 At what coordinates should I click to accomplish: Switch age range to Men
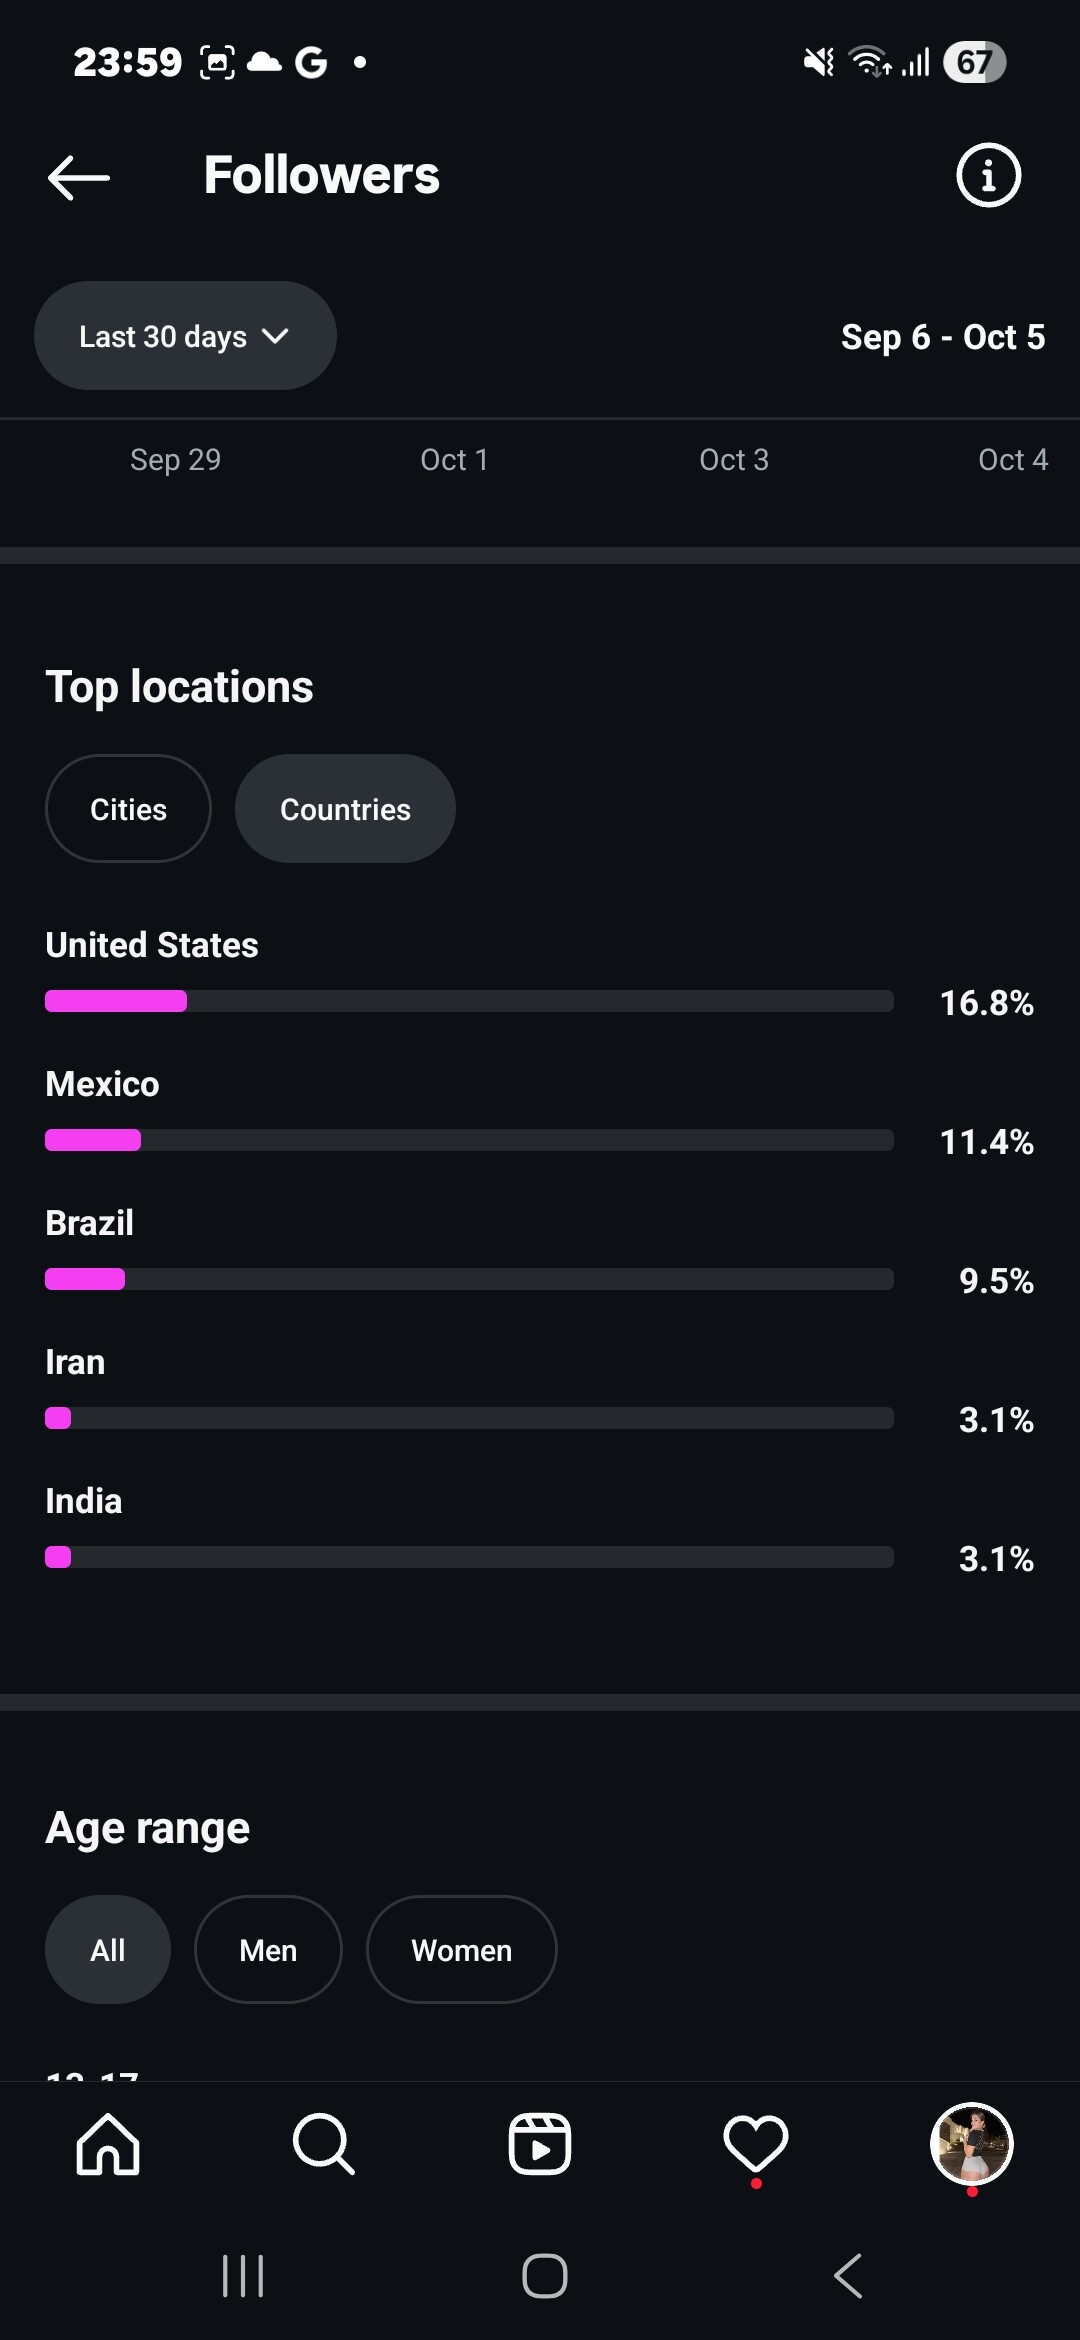(268, 1950)
